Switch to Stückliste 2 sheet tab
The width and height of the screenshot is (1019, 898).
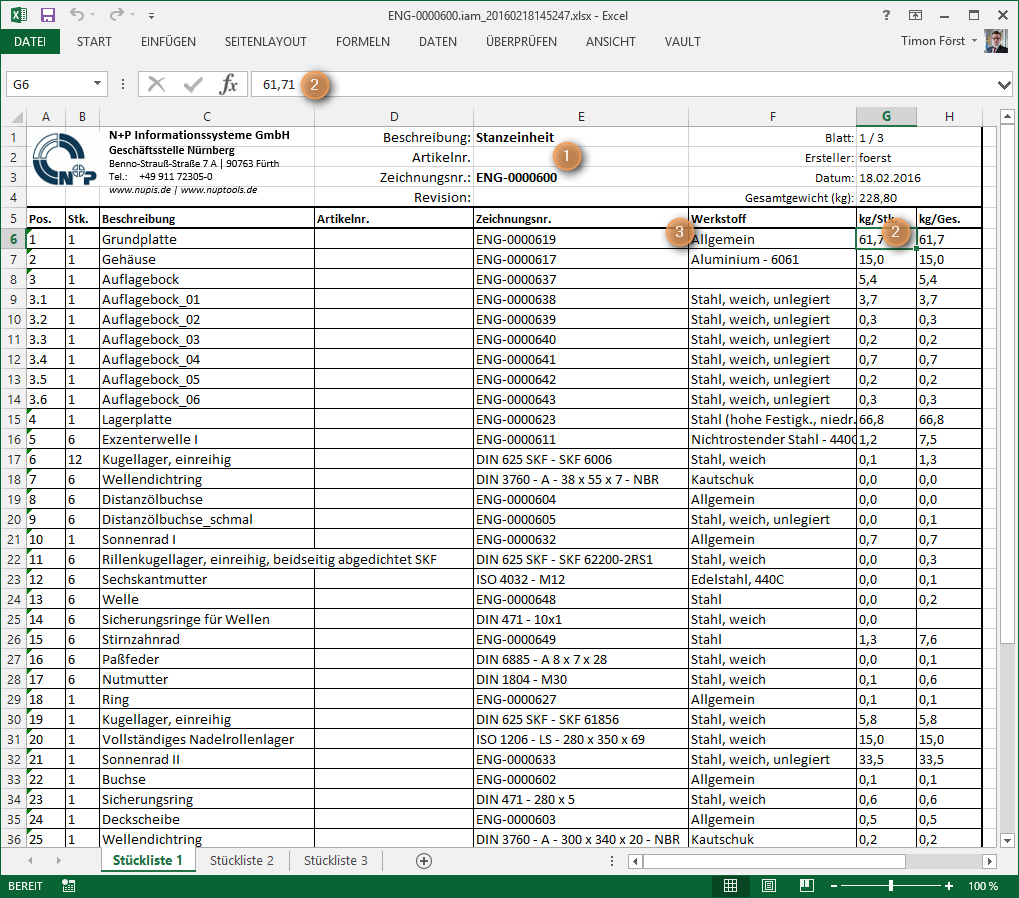tap(241, 861)
